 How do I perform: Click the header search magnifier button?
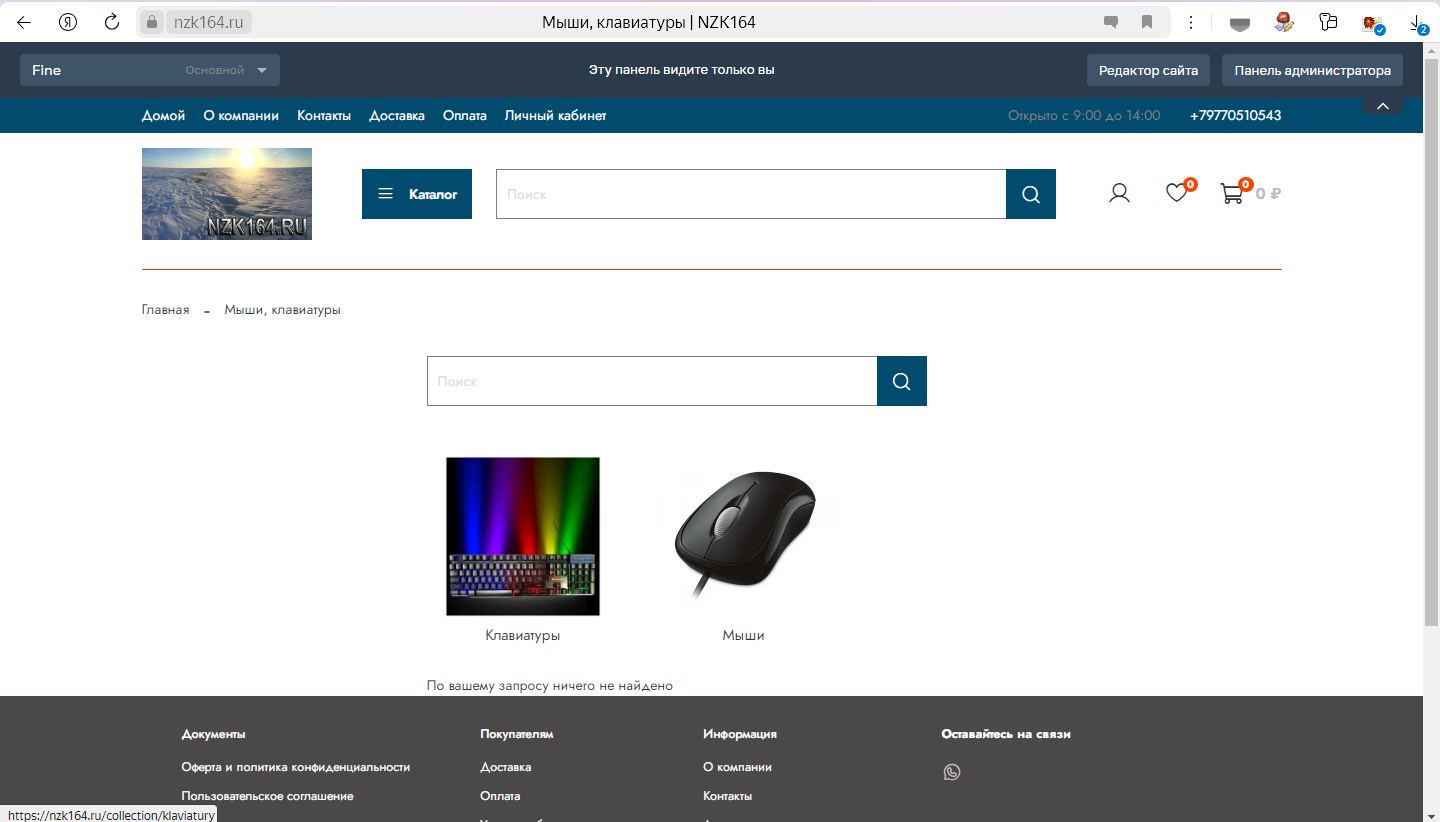(1031, 194)
